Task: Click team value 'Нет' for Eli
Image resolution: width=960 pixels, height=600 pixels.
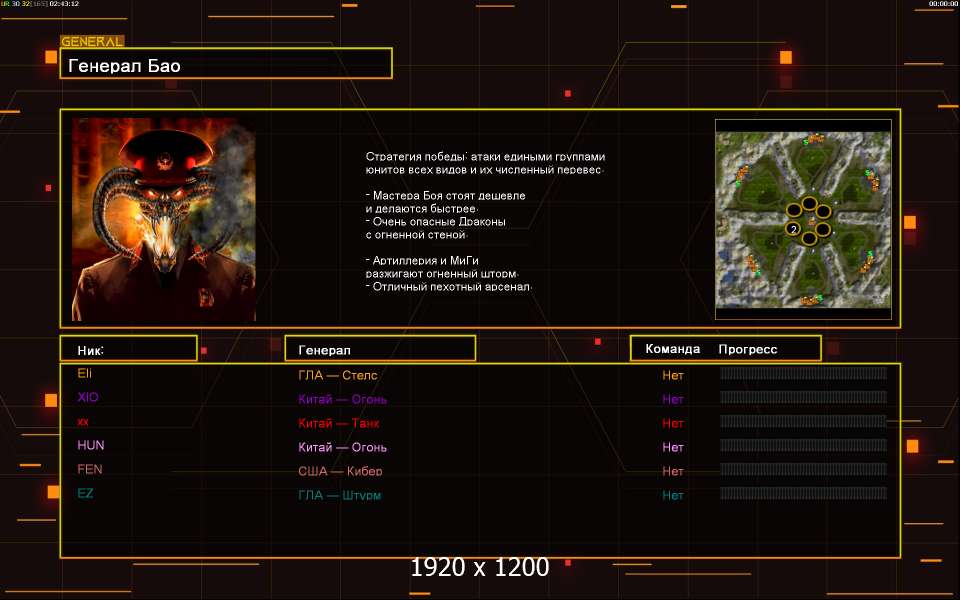Action: click(x=672, y=375)
